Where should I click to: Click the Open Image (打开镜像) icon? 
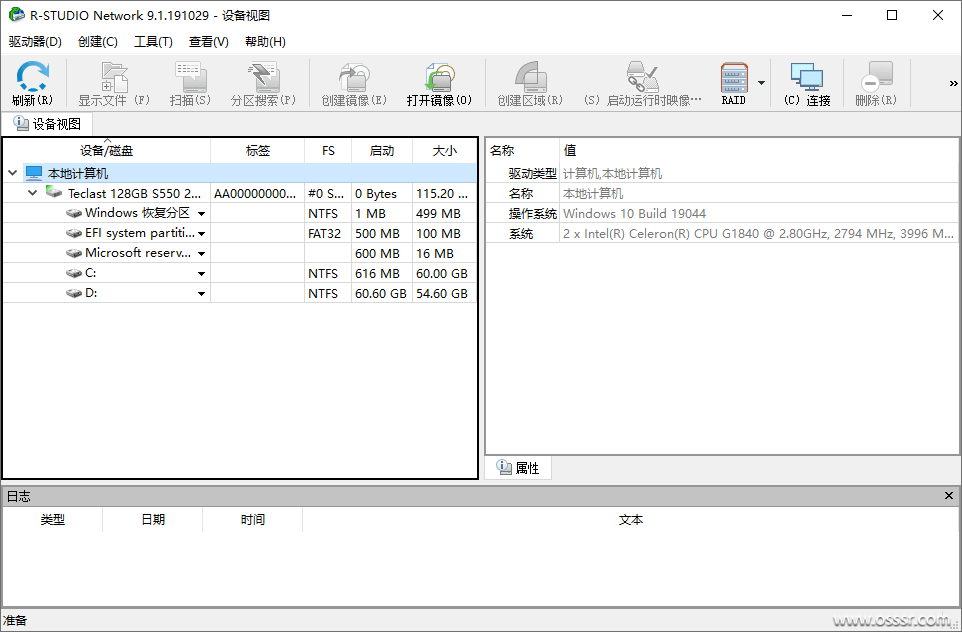click(x=439, y=77)
